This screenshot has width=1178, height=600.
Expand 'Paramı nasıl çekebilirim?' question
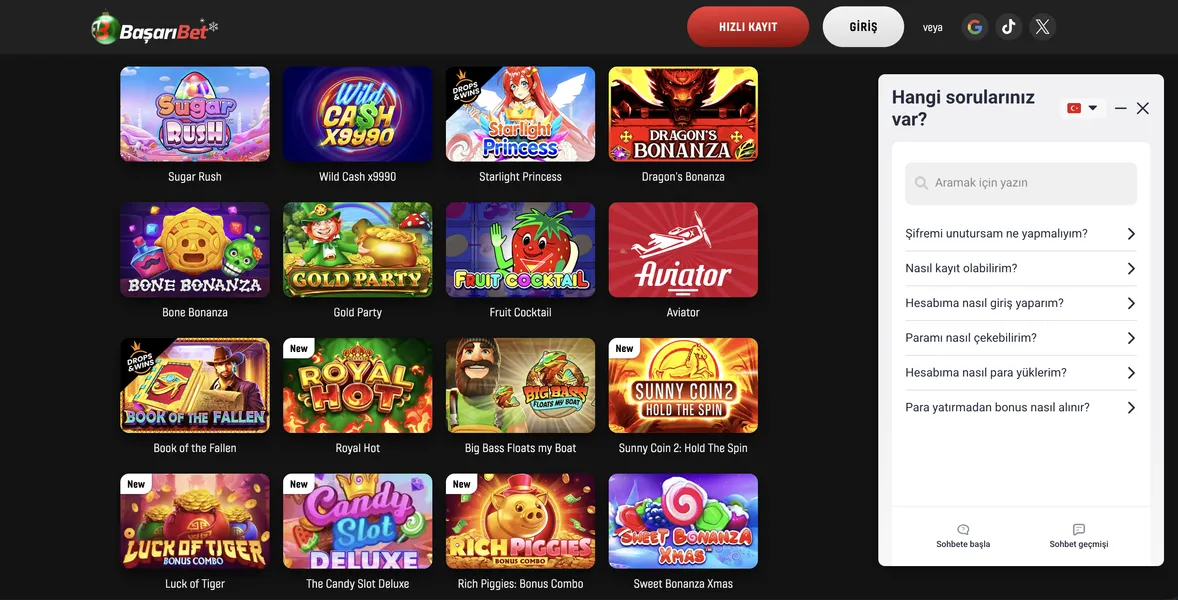tap(1020, 338)
